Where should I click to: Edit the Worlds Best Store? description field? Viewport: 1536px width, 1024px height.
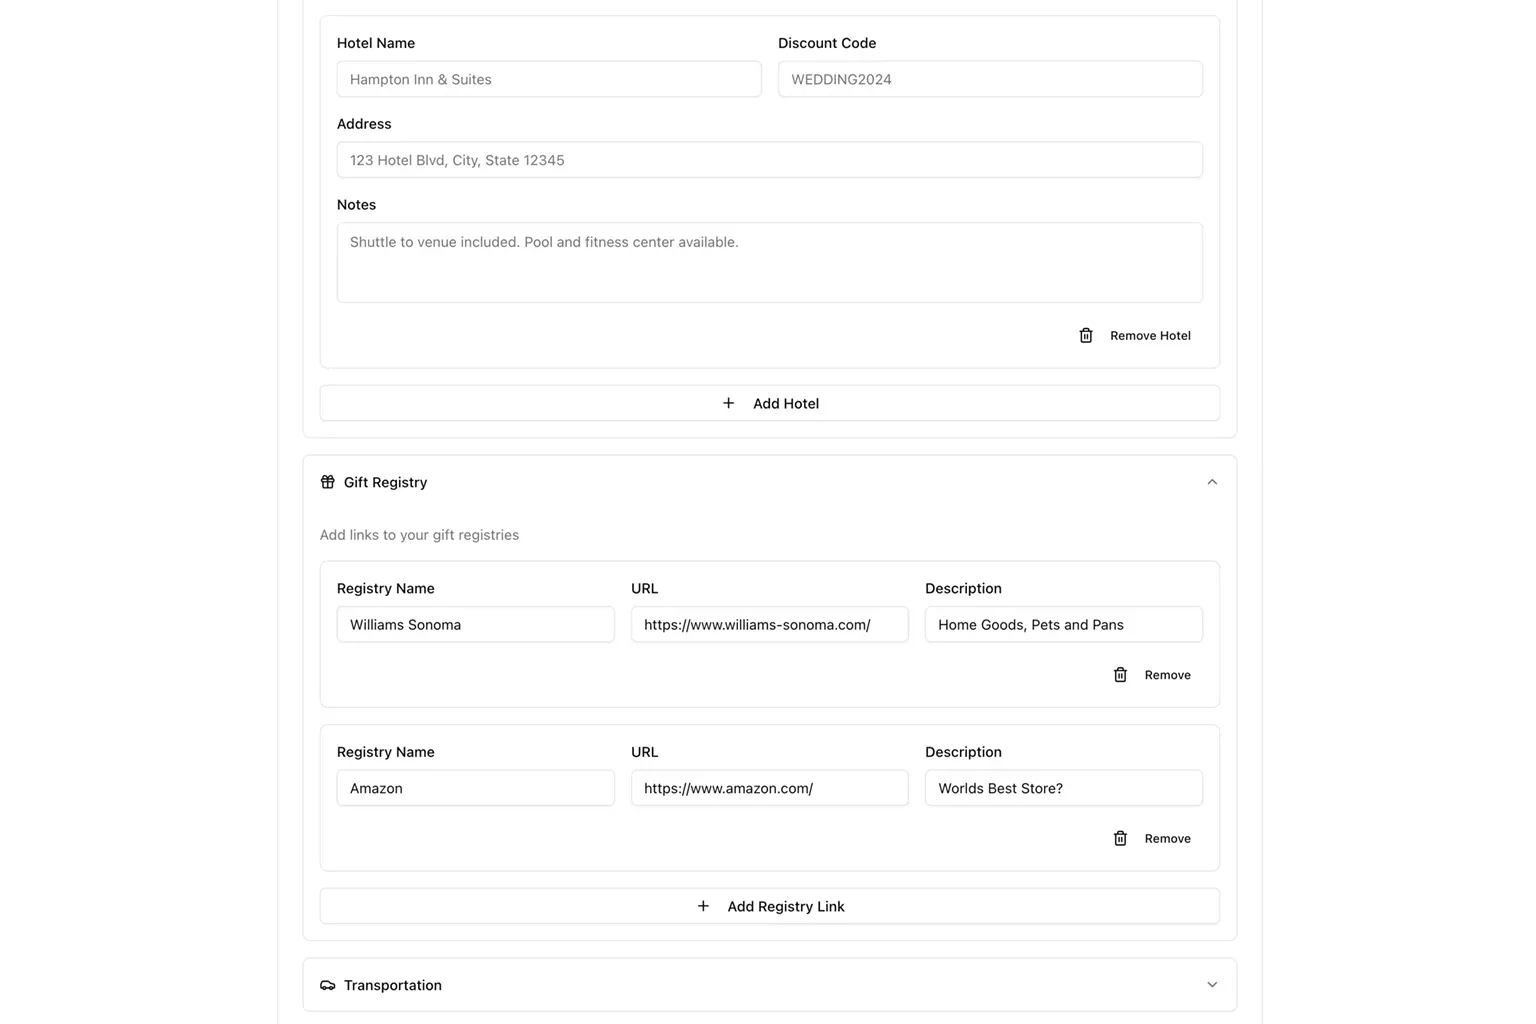pos(1064,788)
